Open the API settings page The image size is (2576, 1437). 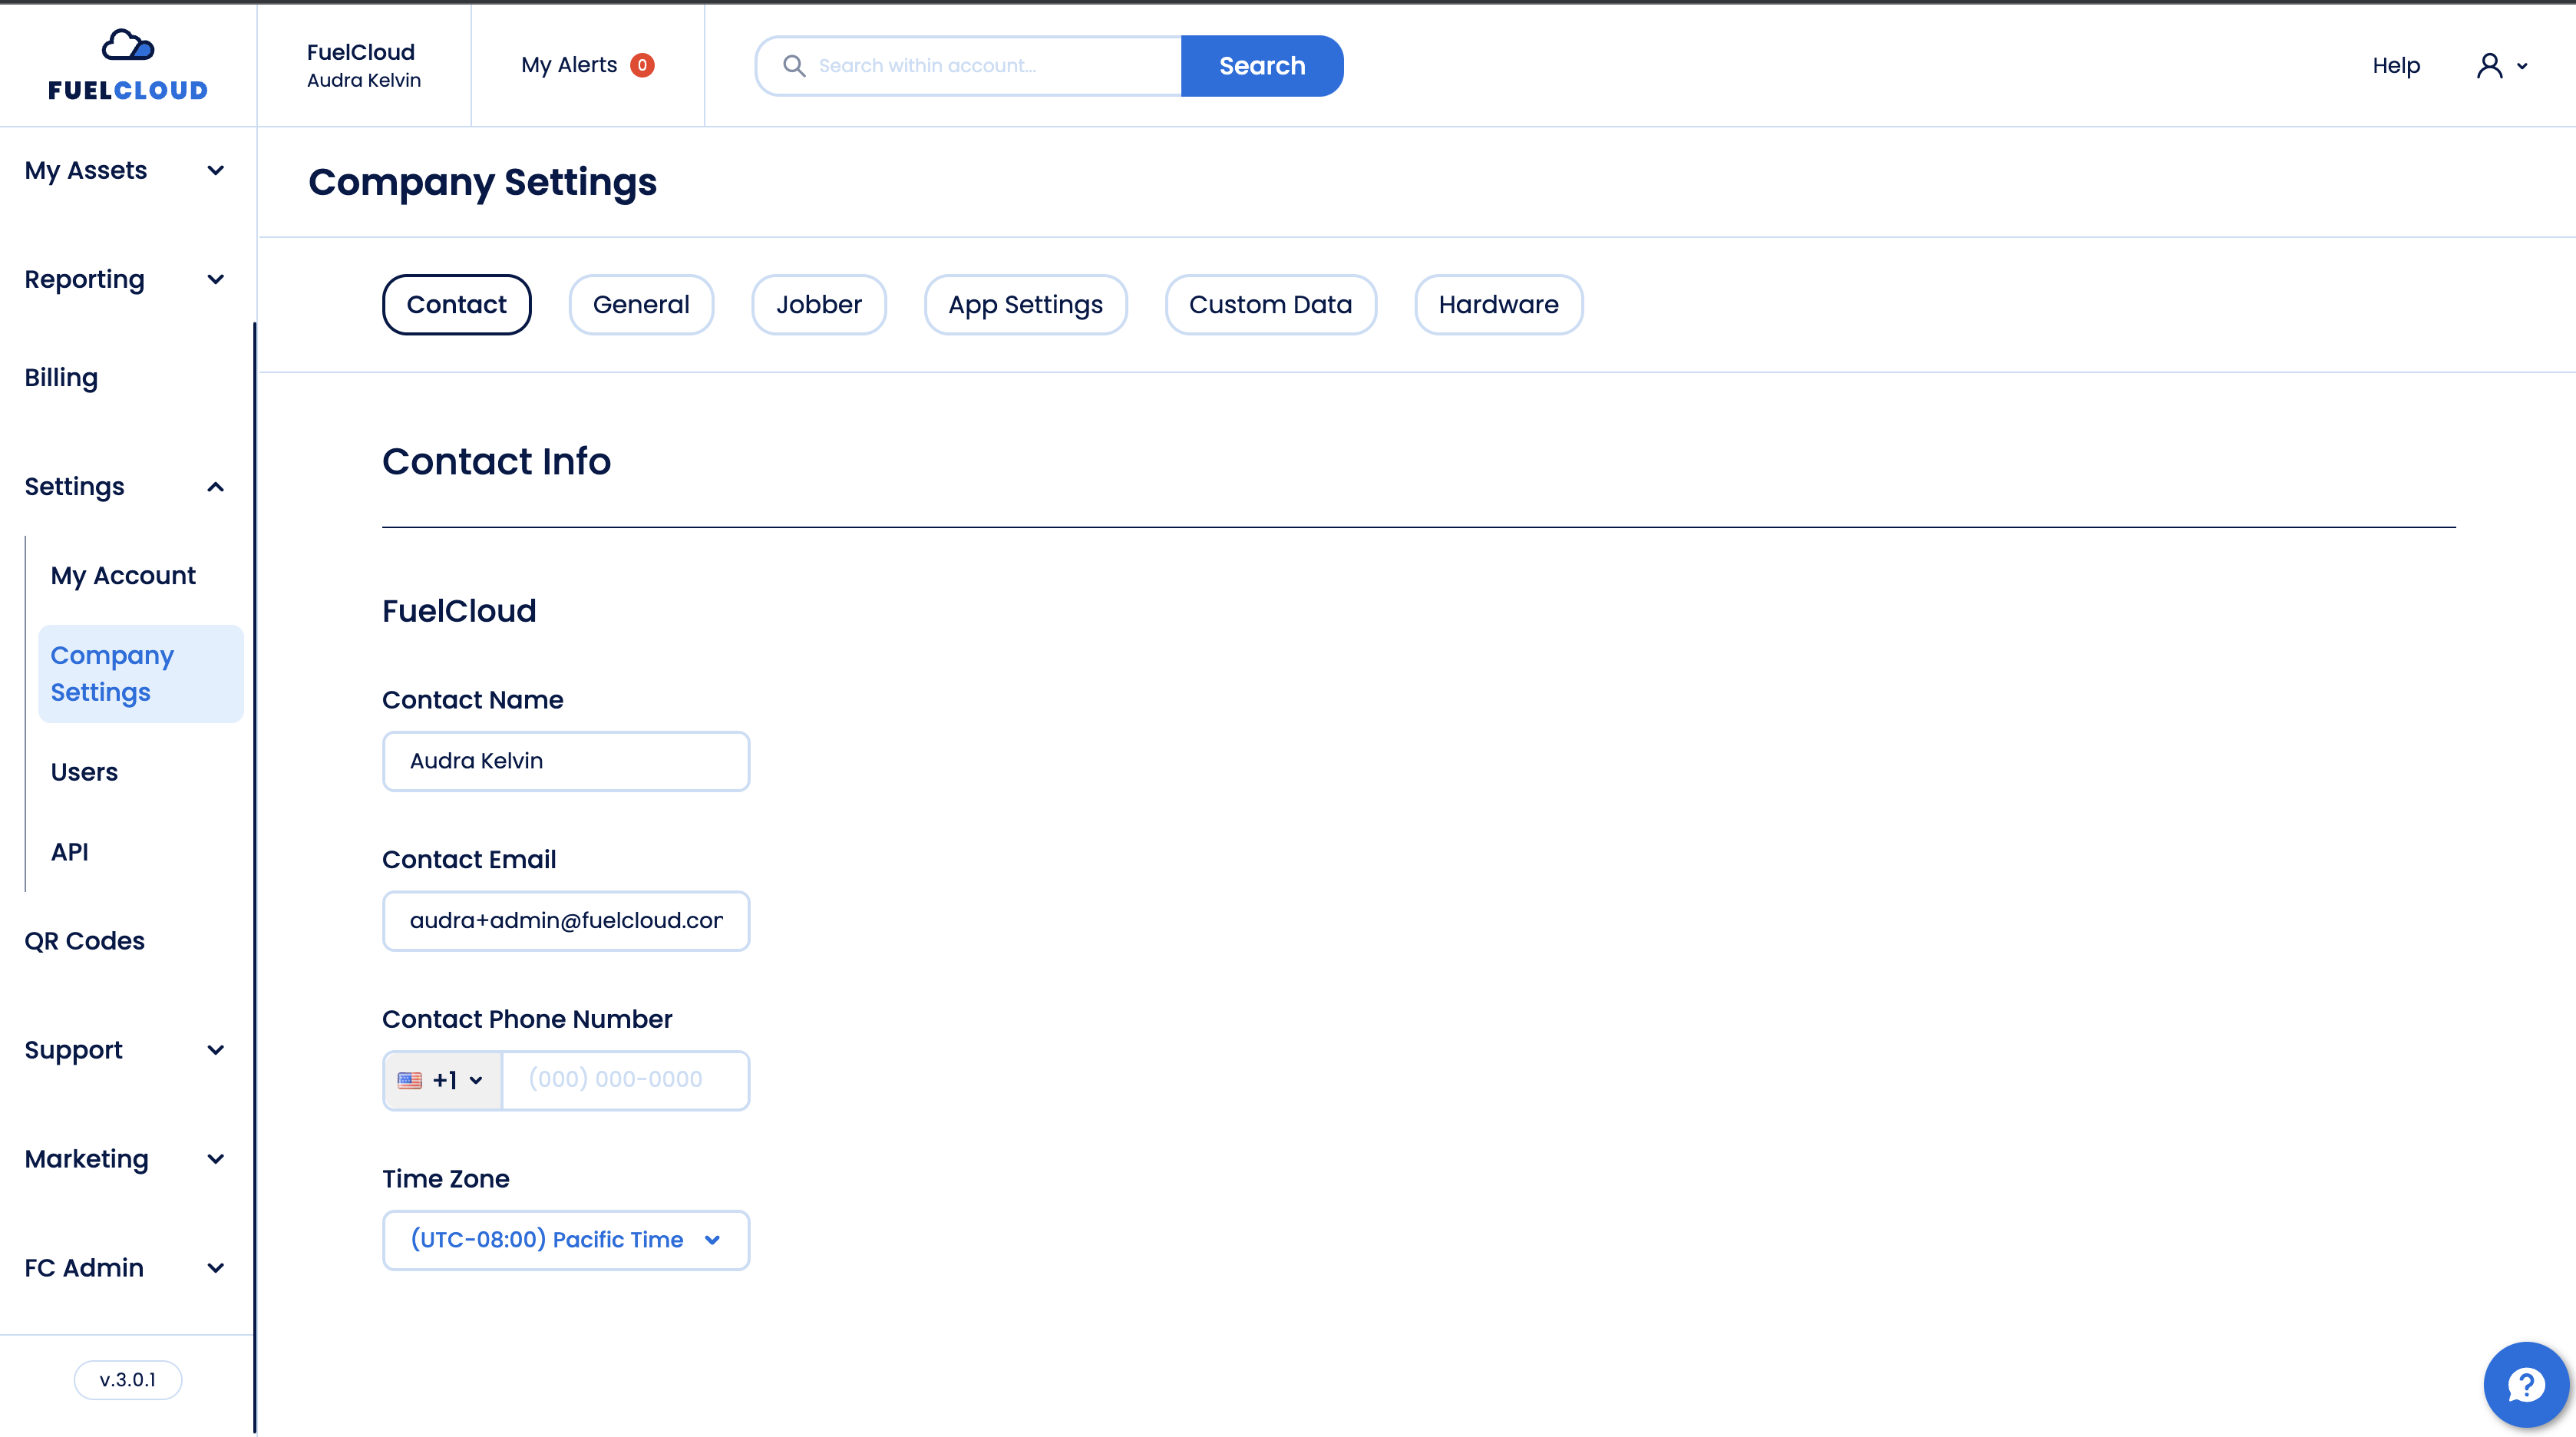pos(69,852)
